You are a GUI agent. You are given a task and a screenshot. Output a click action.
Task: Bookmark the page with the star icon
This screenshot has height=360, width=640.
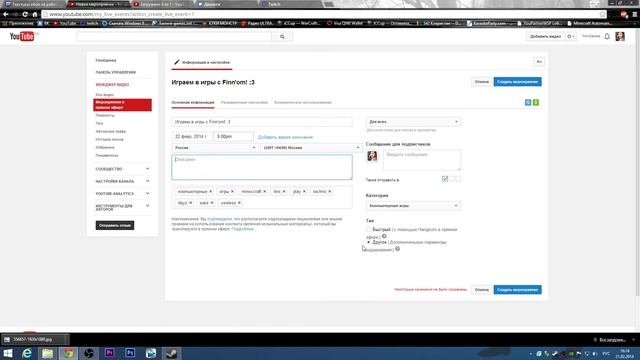click(x=602, y=14)
